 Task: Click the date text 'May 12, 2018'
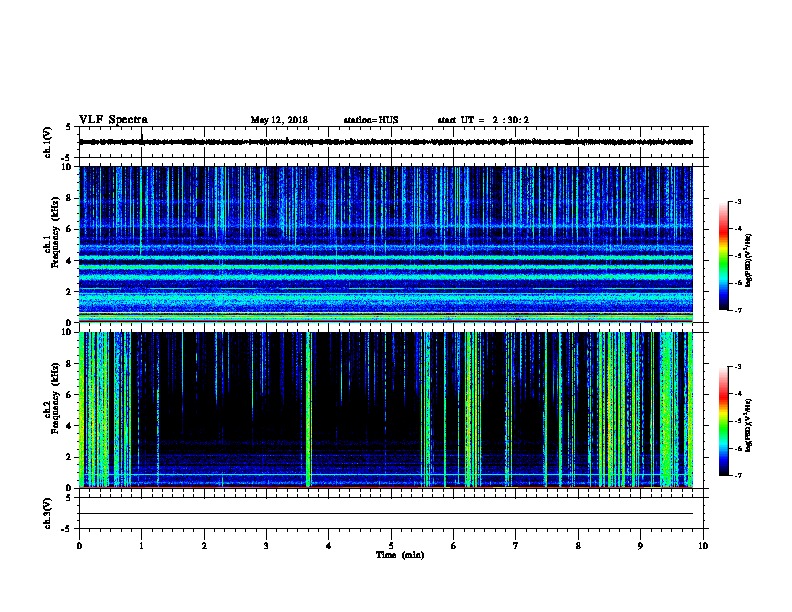(279, 120)
